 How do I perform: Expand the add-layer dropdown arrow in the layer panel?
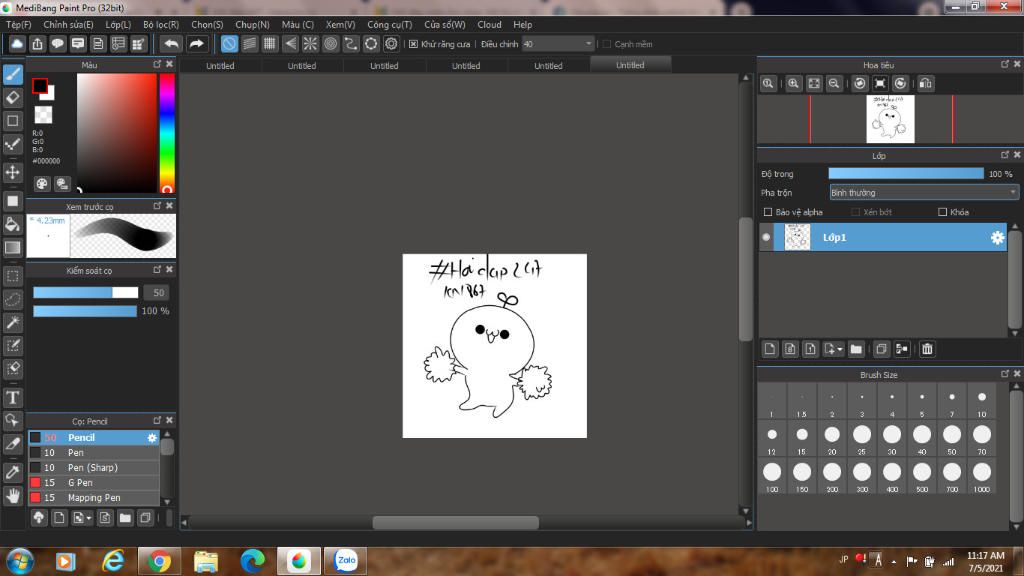(x=840, y=349)
